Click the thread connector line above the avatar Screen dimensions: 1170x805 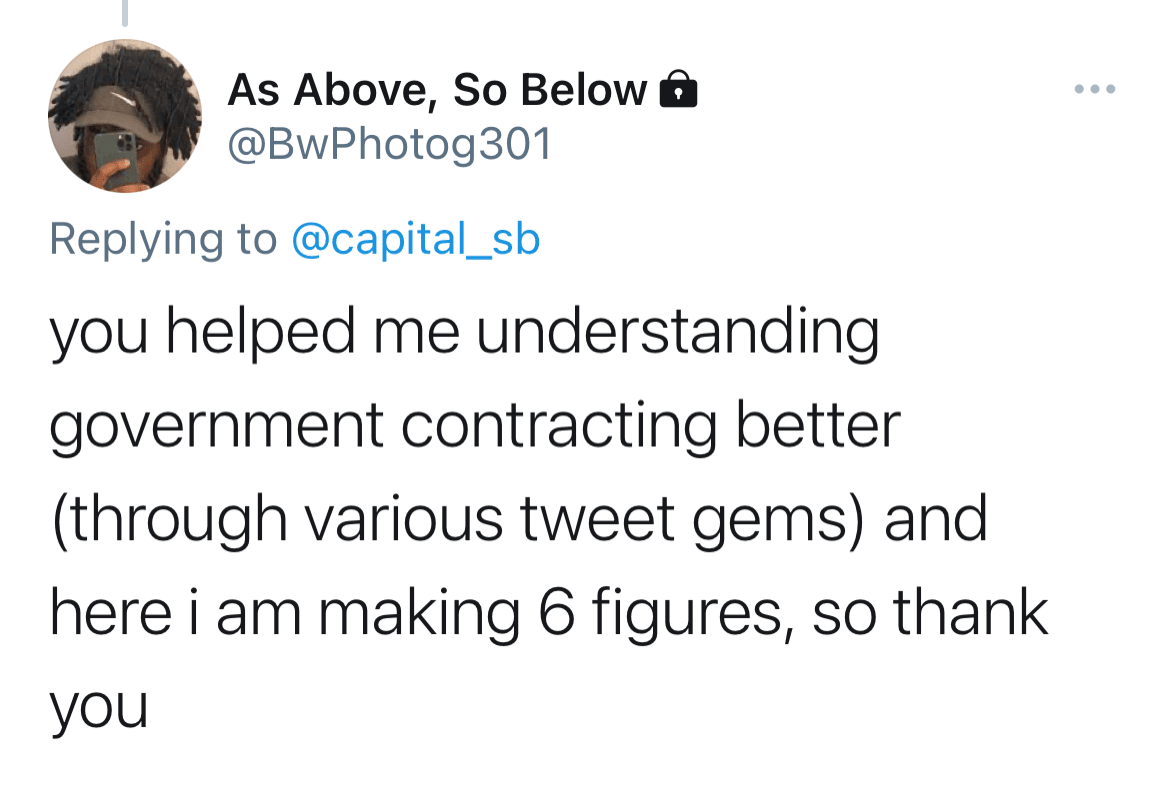coord(124,12)
